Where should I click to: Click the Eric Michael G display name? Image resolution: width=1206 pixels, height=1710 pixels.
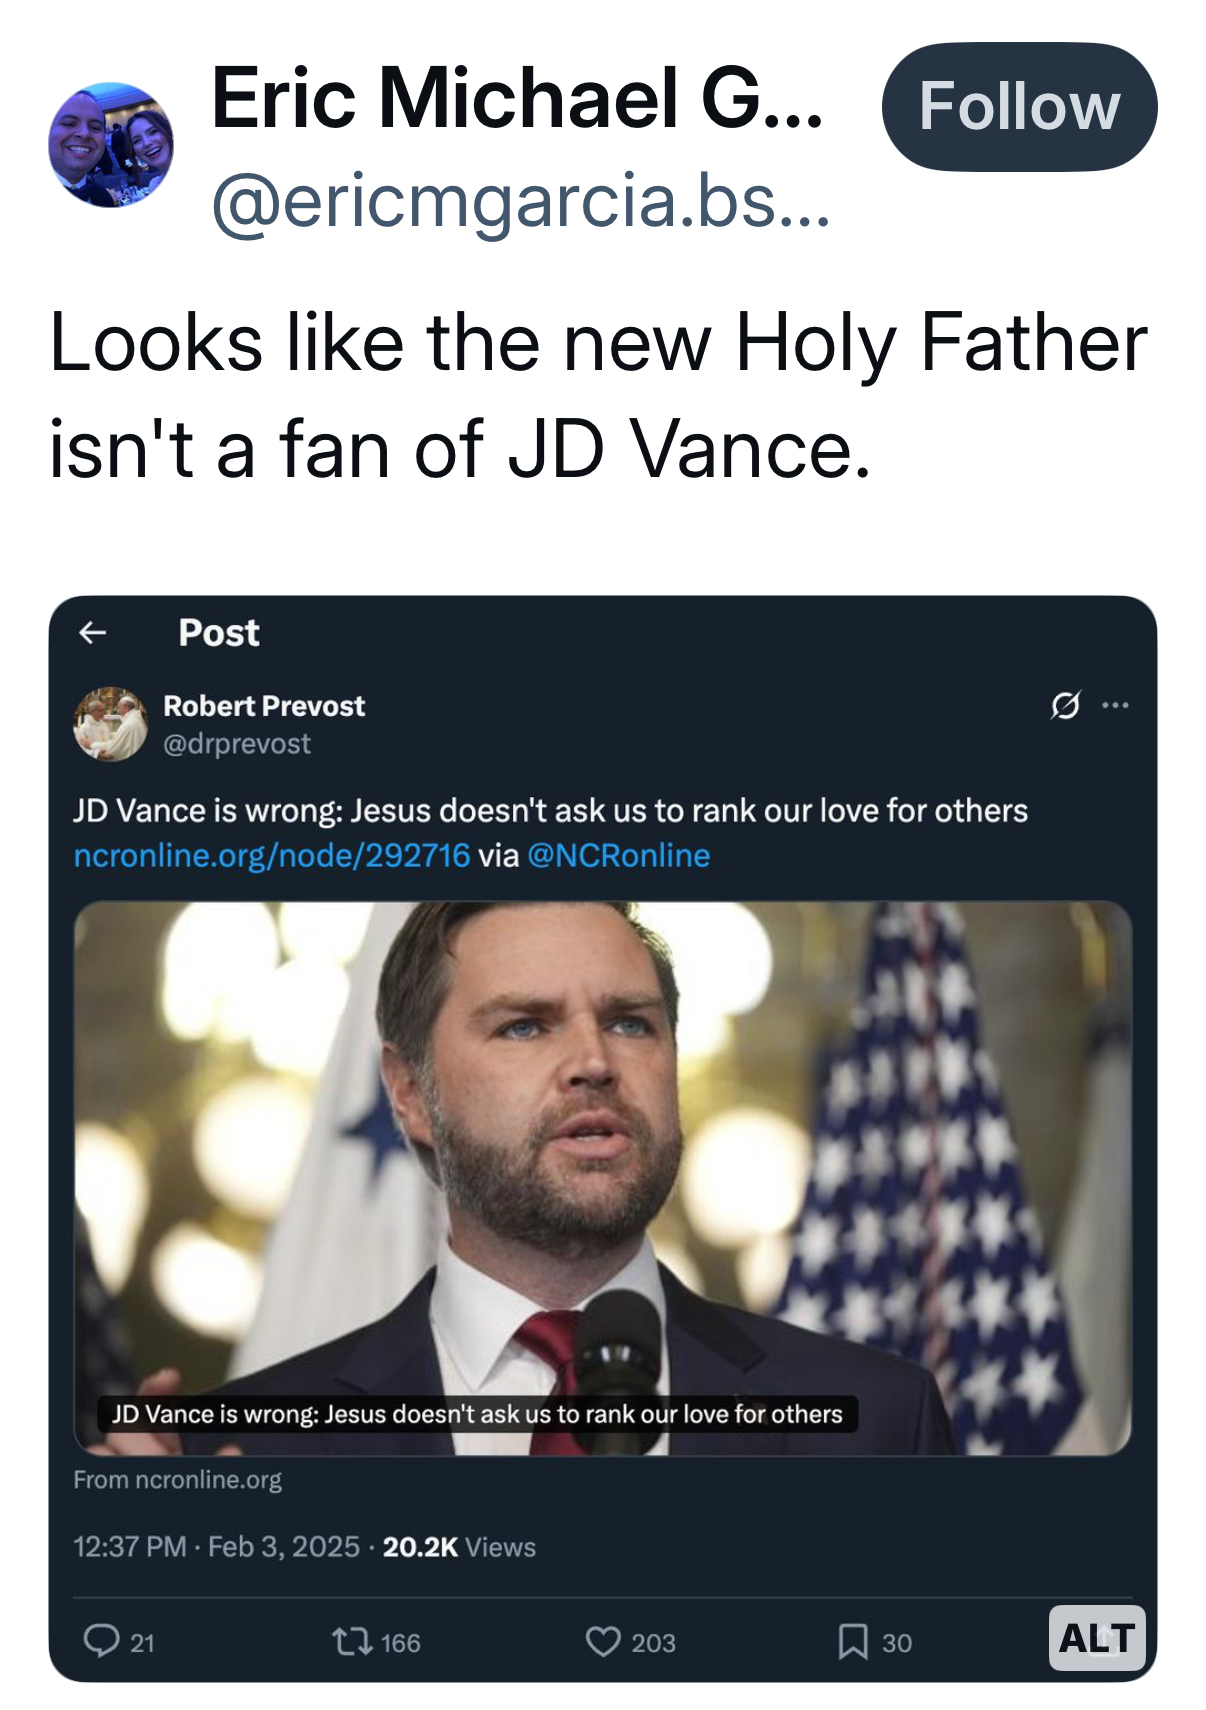click(x=517, y=98)
